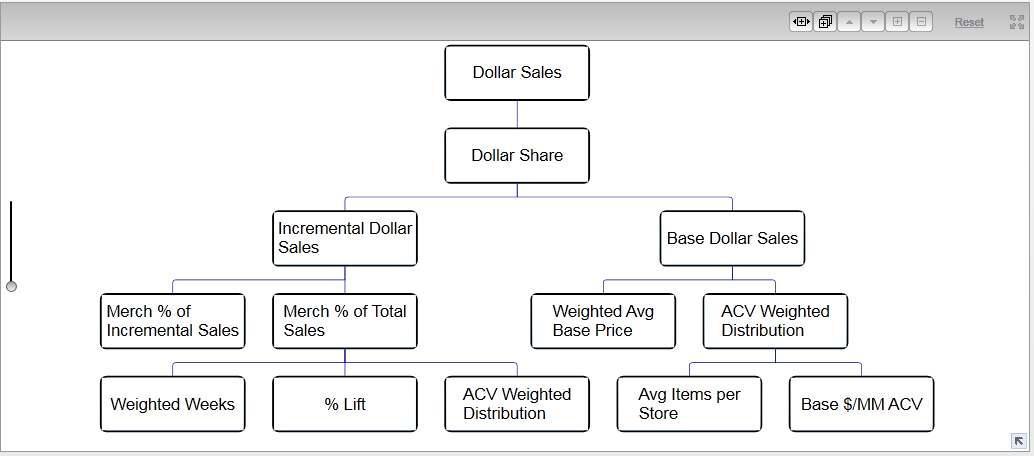Click the bottom-right corner arrow icon
This screenshot has height=456, width=1034.
(x=1018, y=441)
